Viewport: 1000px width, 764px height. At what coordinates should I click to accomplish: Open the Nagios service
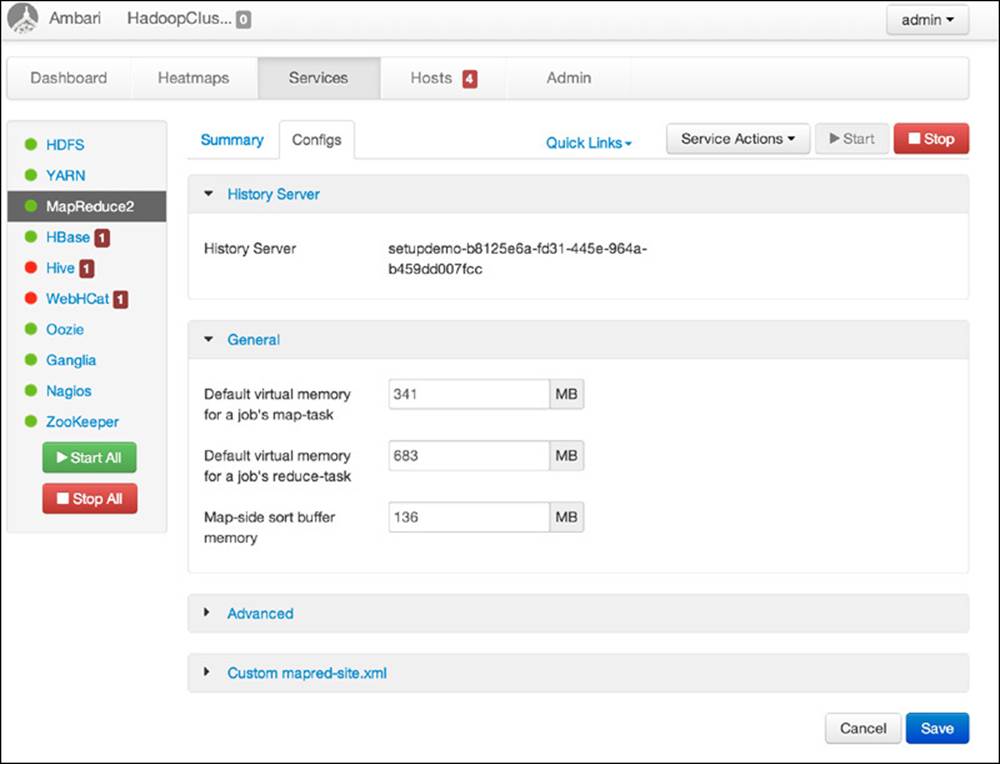(69, 391)
